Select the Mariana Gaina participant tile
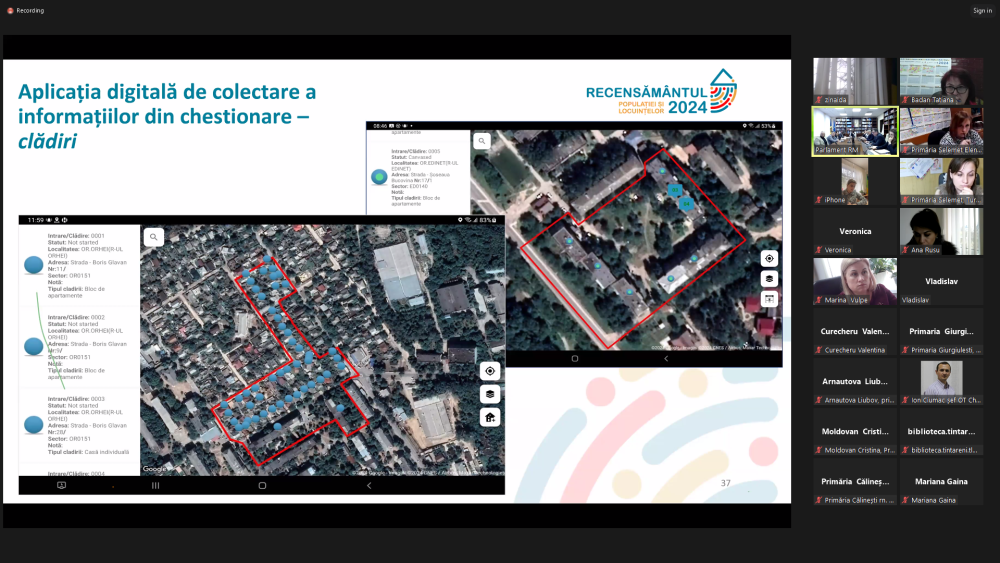Image resolution: width=1000 pixels, height=563 pixels. (x=941, y=481)
